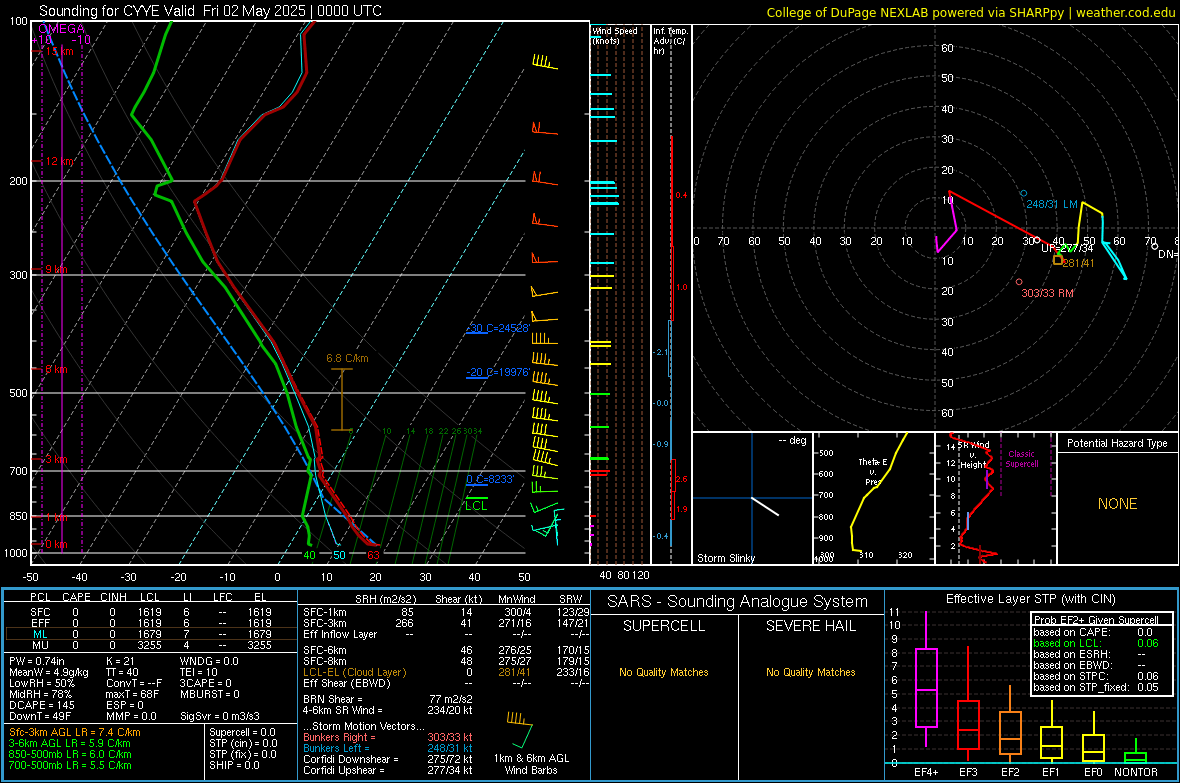Click the SEVERE HAIL column heading
Viewport: 1180px width, 783px height.
pos(810,626)
